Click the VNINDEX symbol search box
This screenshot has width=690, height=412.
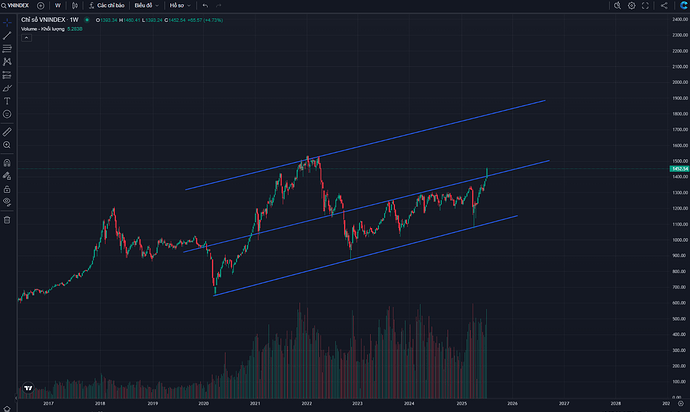coord(15,5)
